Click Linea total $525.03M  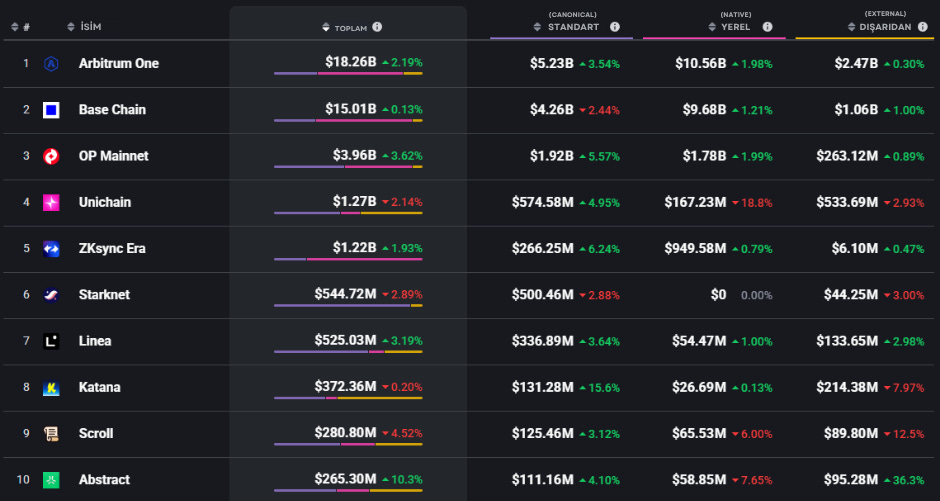click(x=345, y=340)
